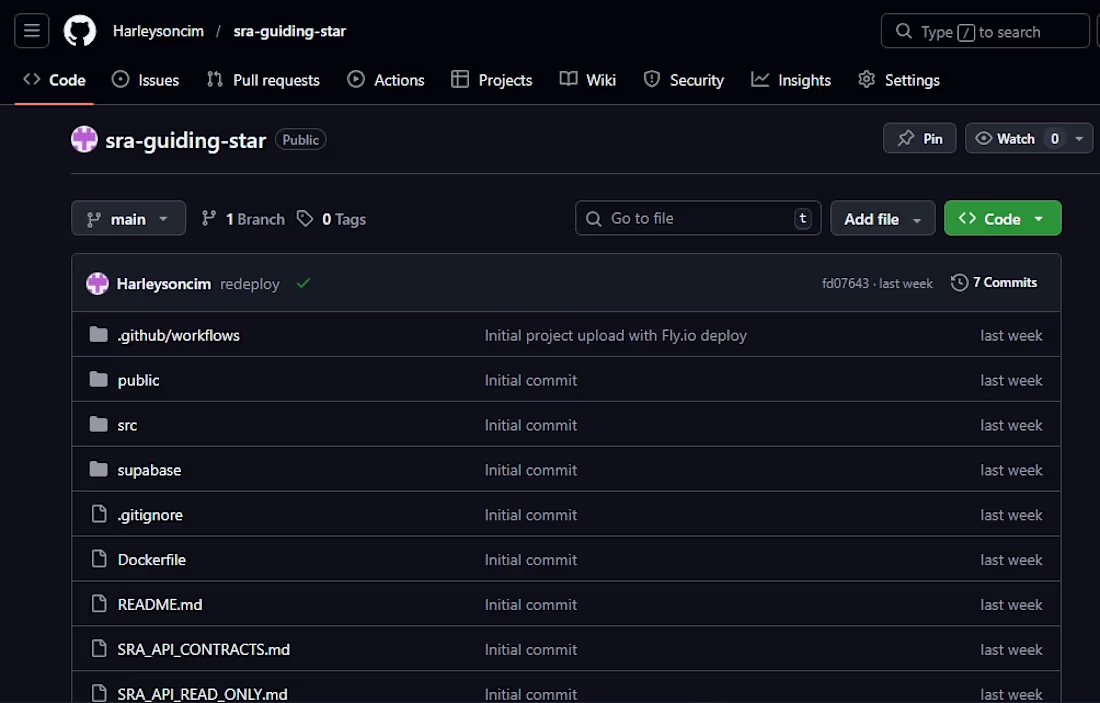The width and height of the screenshot is (1100, 703).
Task: Click the GitHub Octocat logo
Action: coord(80,31)
